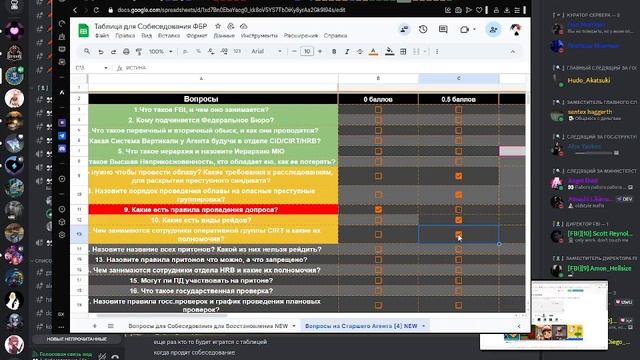Viewport: 640px width, 360px height.
Task: Tick 0 баллов checkbox for question 15
Action: click(x=378, y=280)
